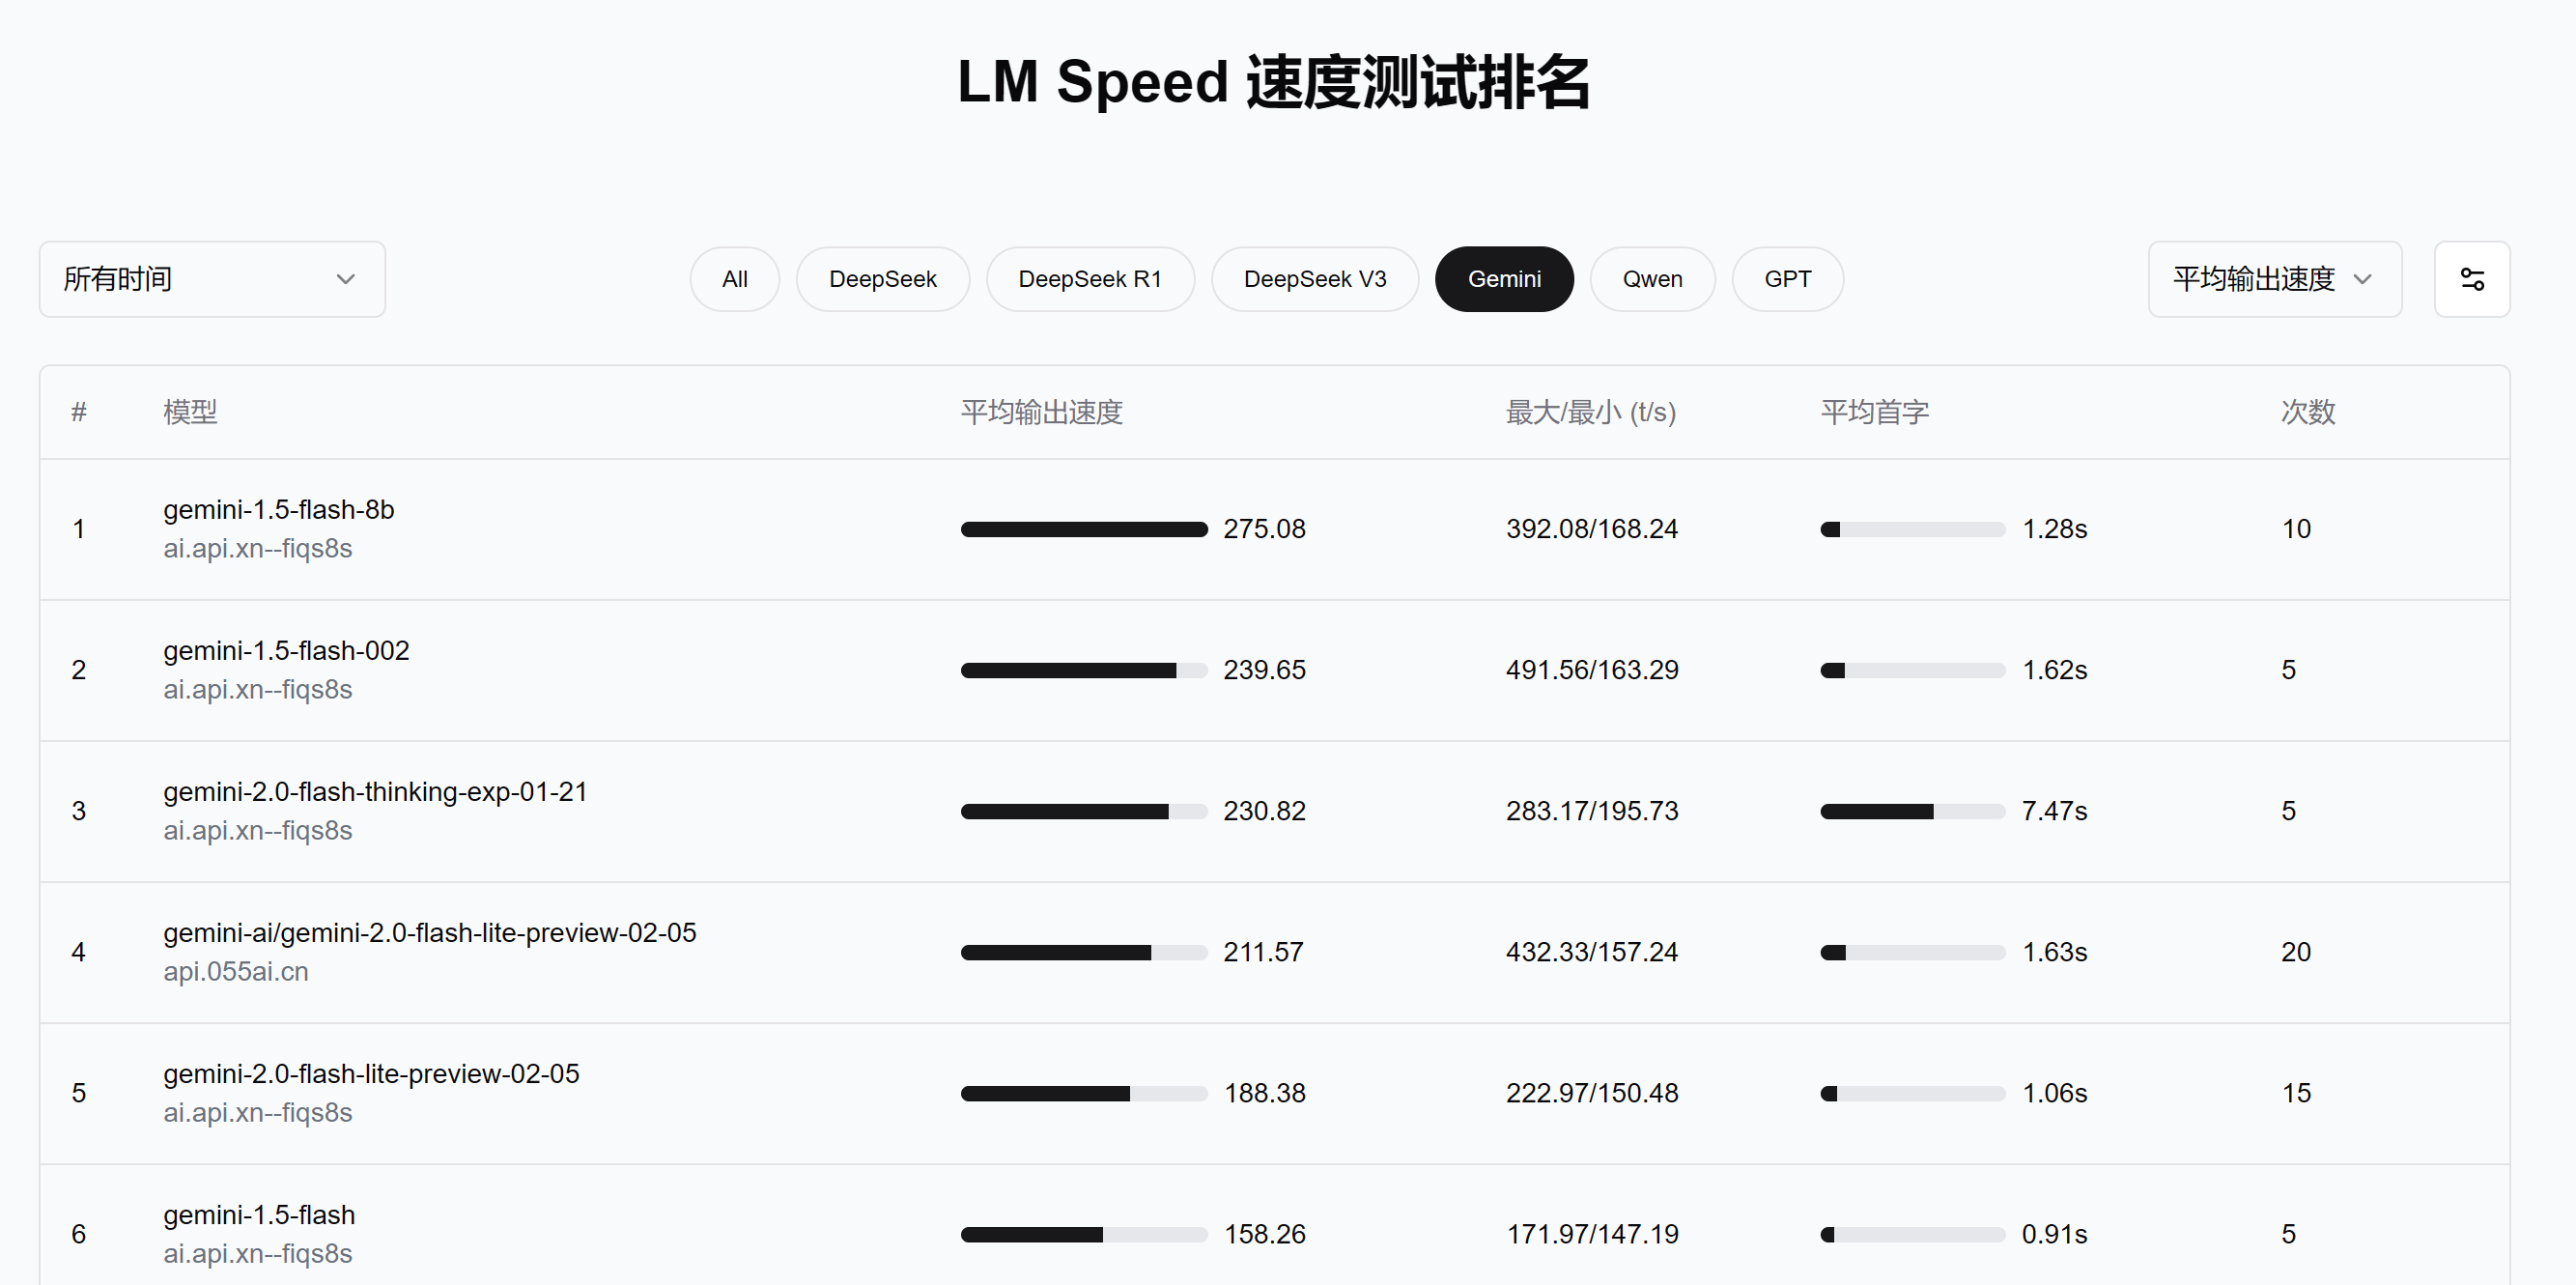Select the DeepSeek filter tab
Screen dimensions: 2576x1285
pyautogui.click(x=882, y=279)
